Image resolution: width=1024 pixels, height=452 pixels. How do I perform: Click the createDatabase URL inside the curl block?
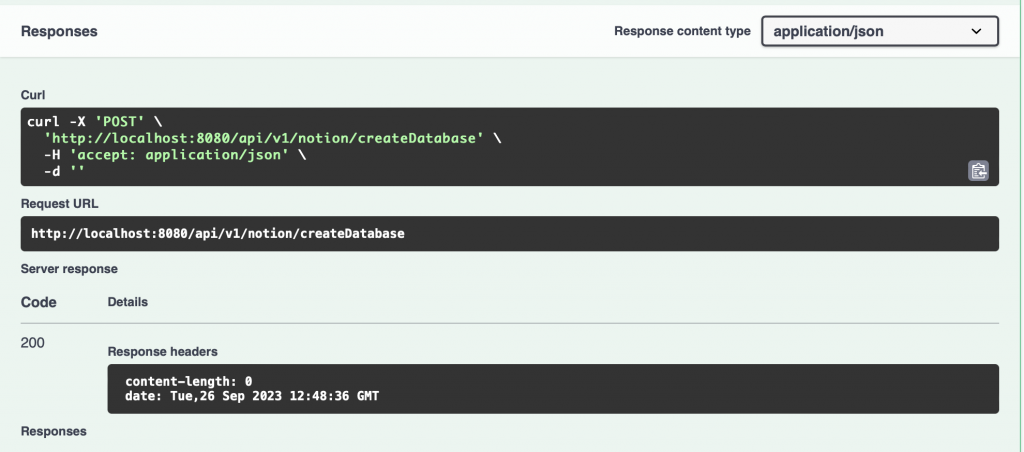click(x=263, y=138)
